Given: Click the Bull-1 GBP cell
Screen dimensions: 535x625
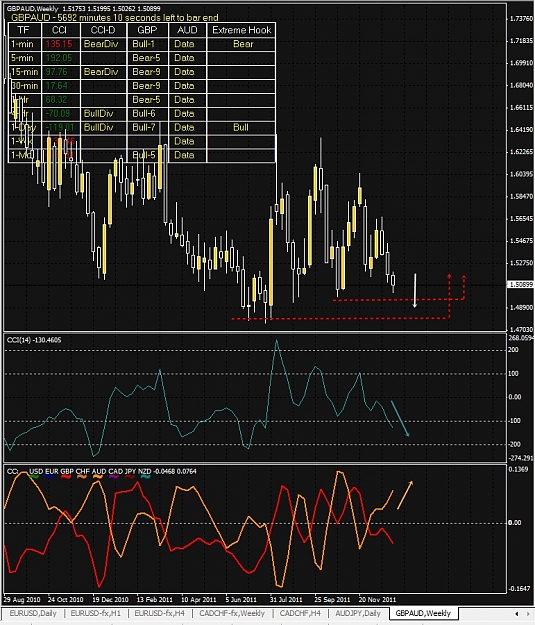Looking at the screenshot, I should [x=144, y=44].
